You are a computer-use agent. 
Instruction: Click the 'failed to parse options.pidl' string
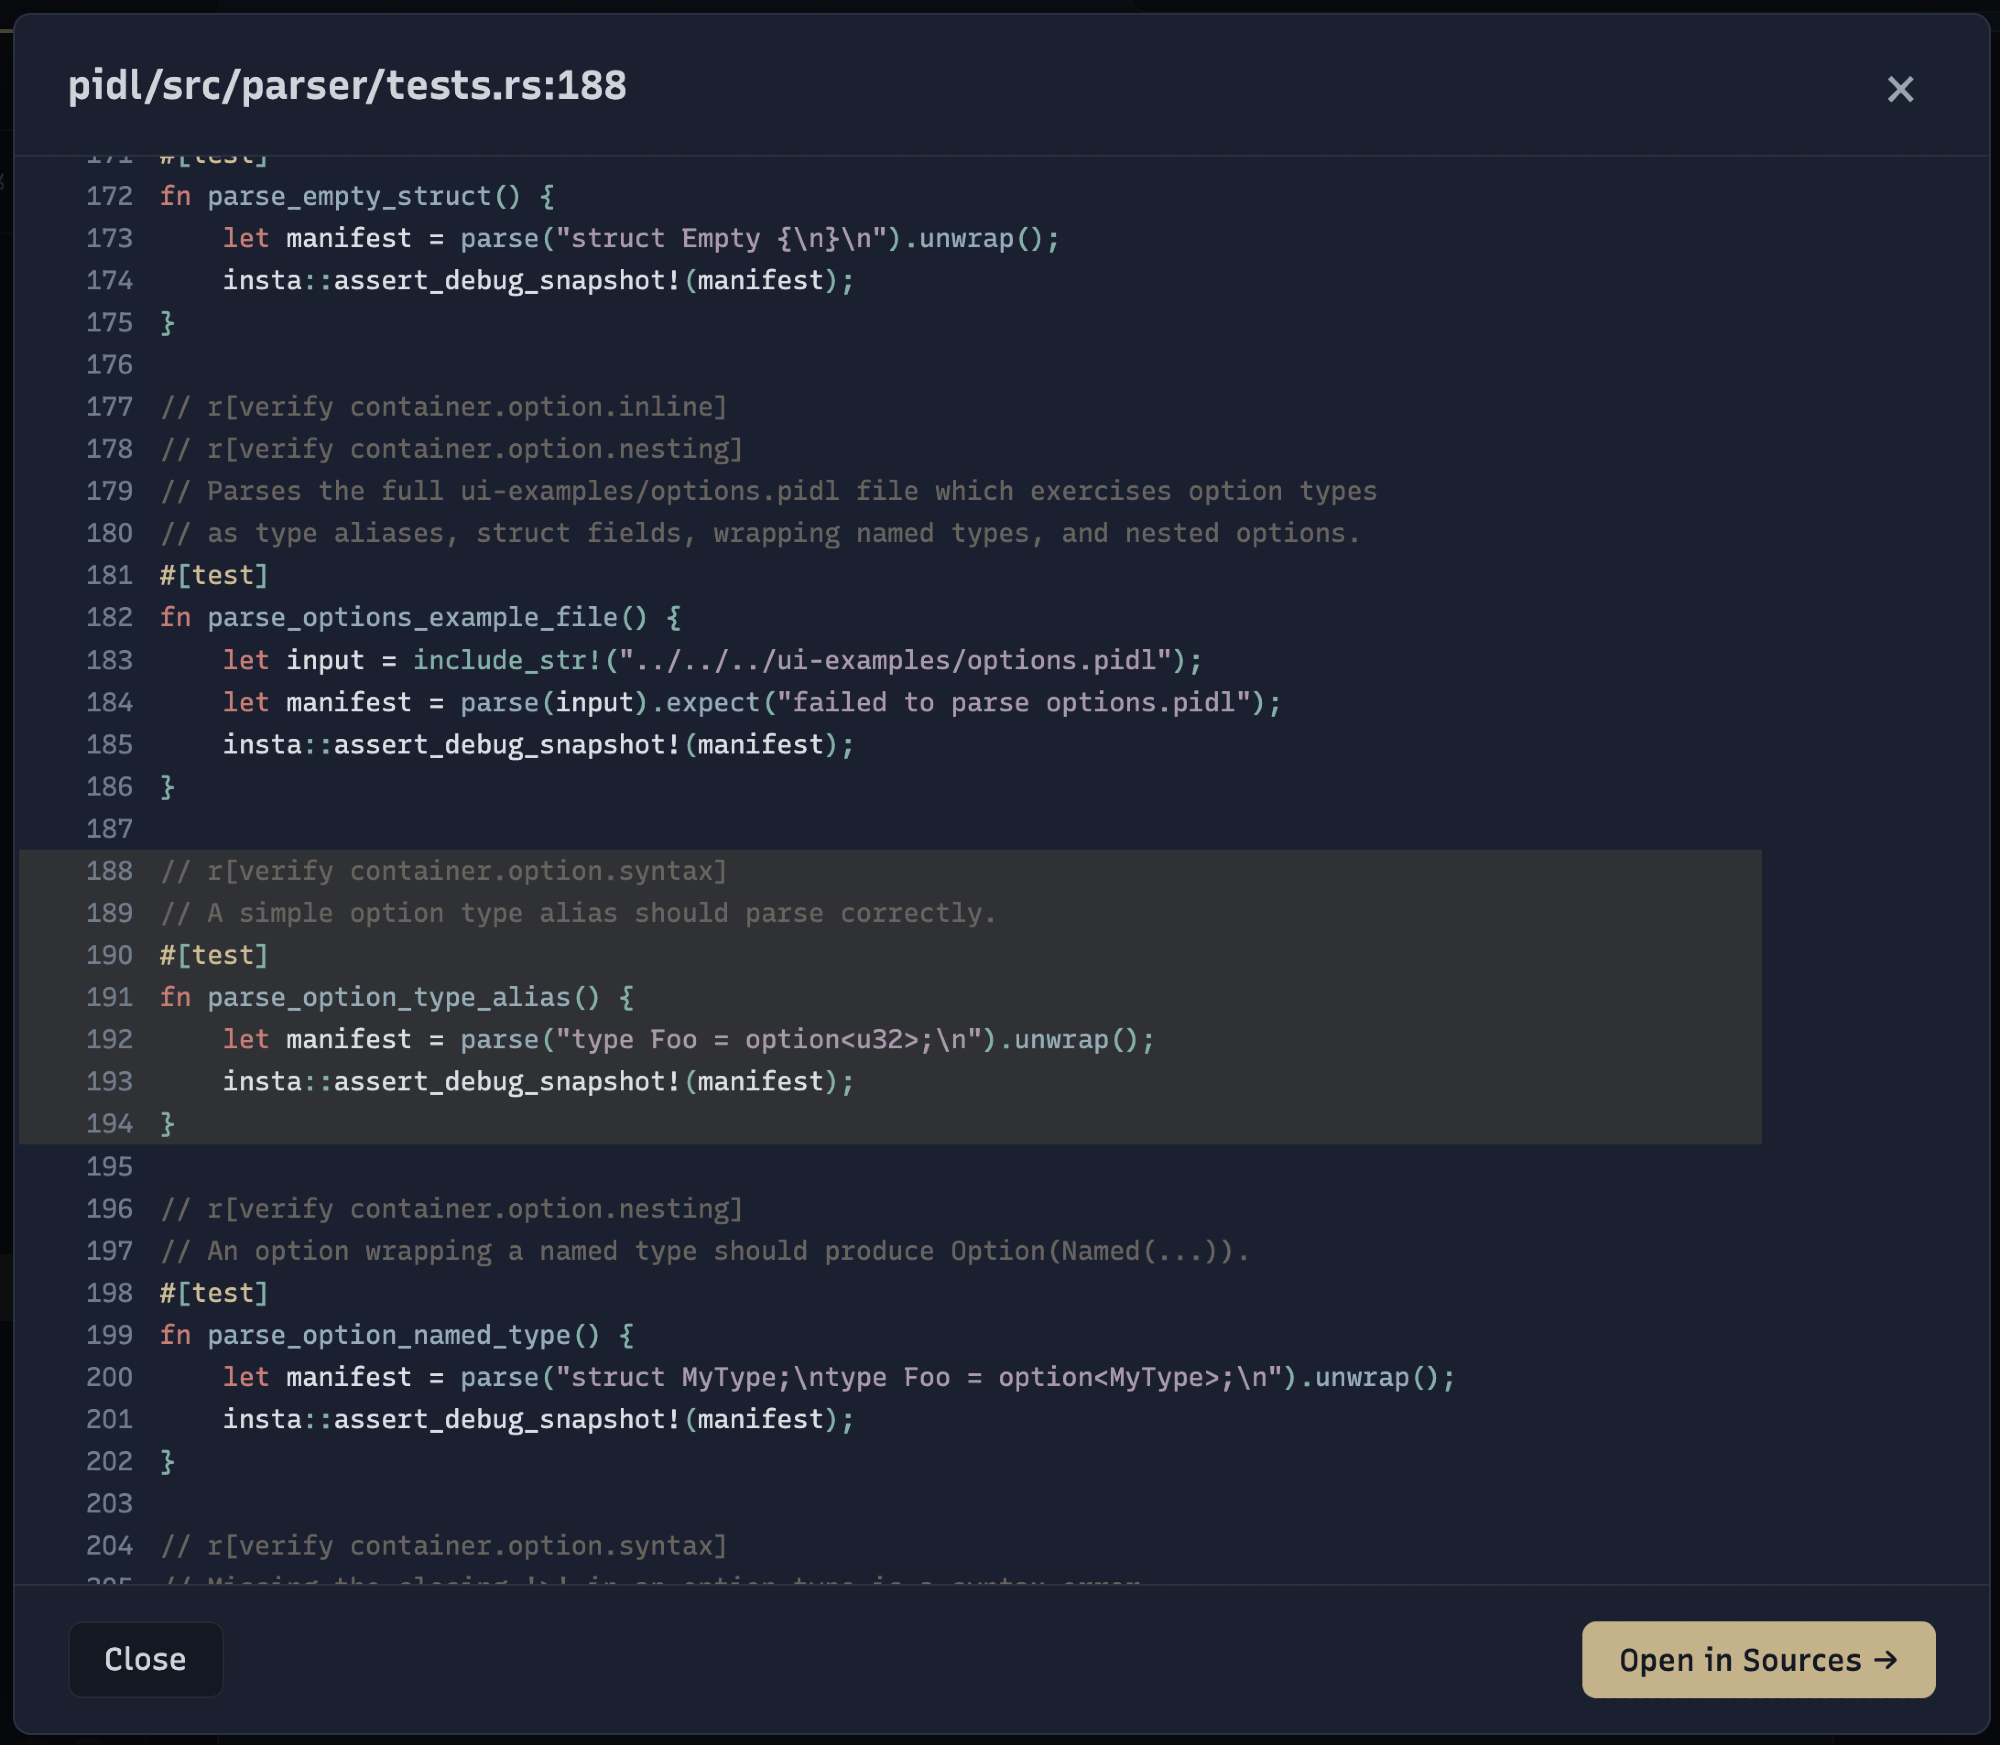1015,702
